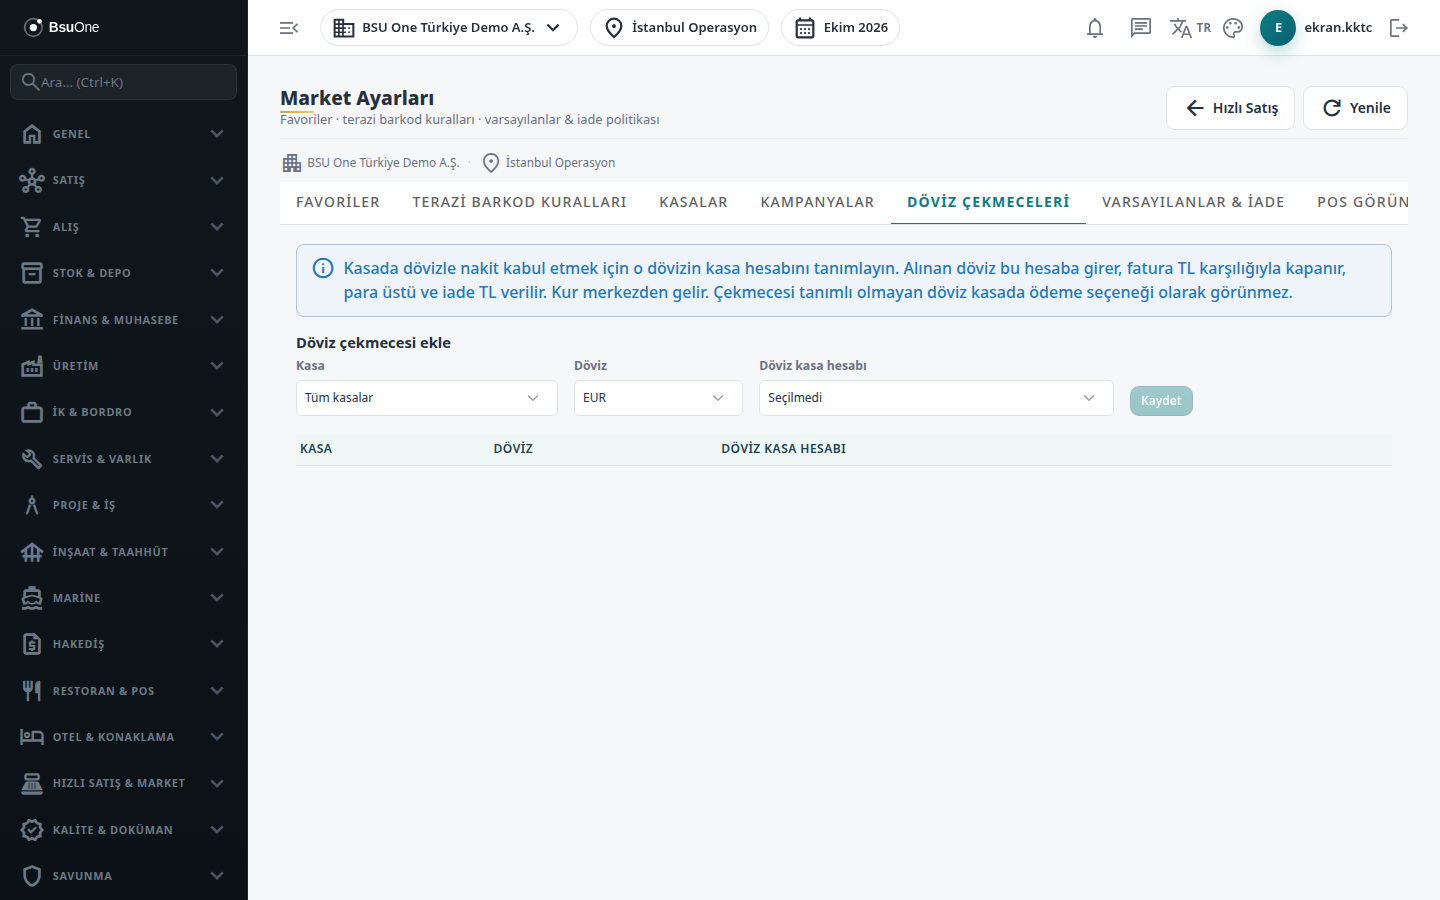Click the ALIŞ shopping cart icon
Image resolution: width=1440 pixels, height=900 pixels.
coord(32,227)
